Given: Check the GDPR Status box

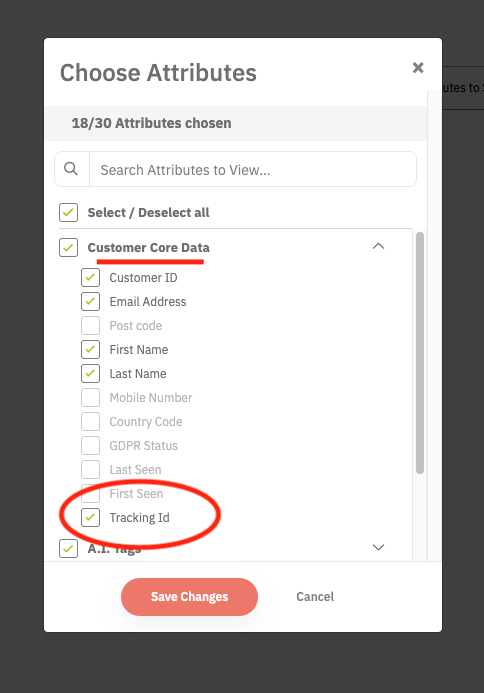Looking at the screenshot, I should point(90,446).
